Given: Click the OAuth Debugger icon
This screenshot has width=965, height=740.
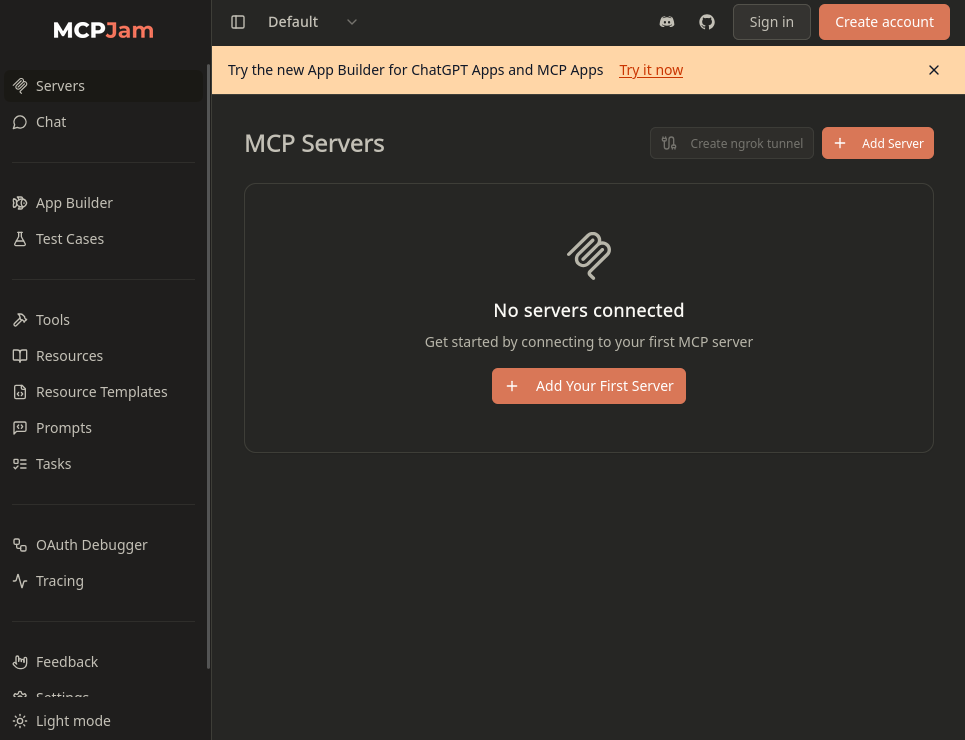Looking at the screenshot, I should (20, 545).
